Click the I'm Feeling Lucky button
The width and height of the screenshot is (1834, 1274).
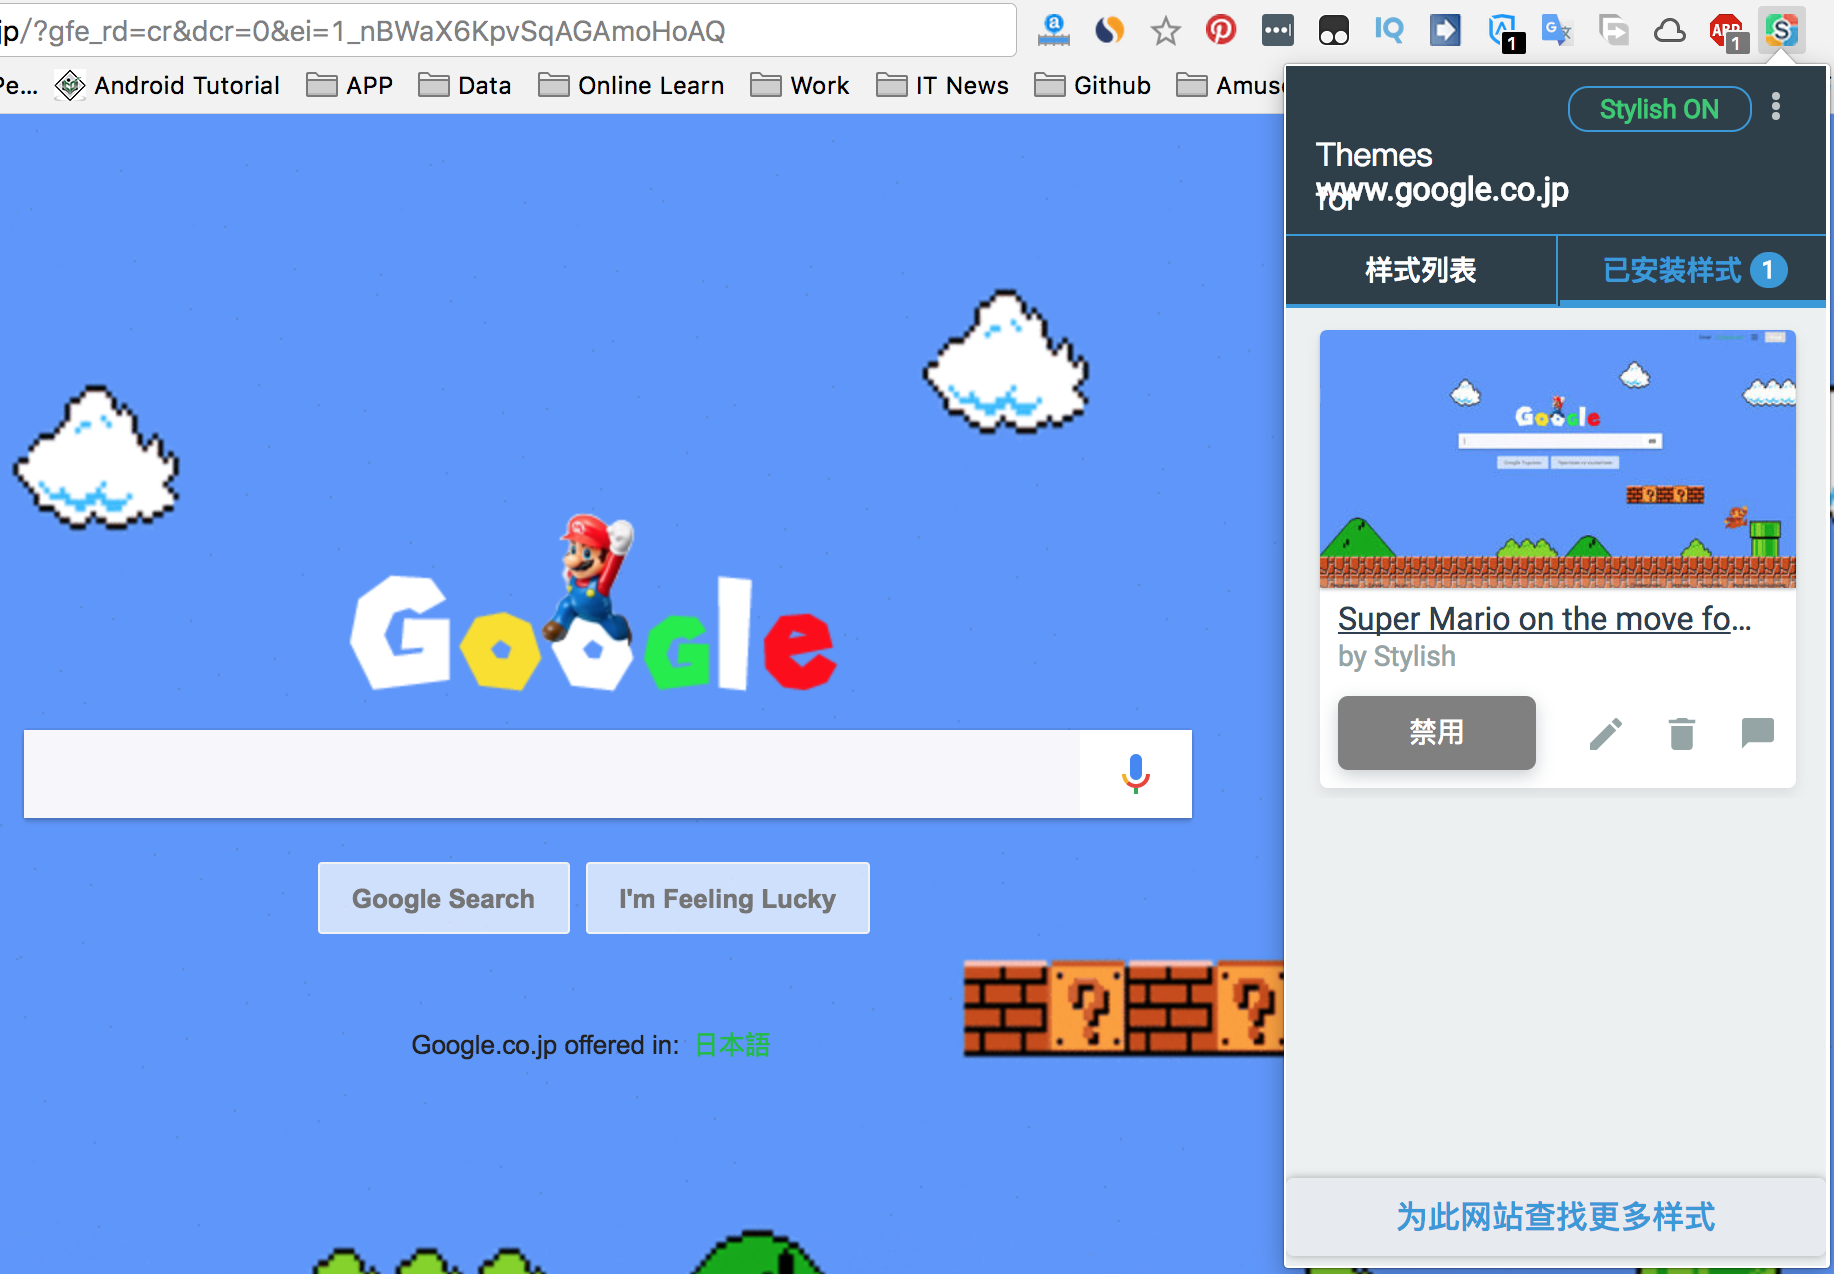[727, 898]
